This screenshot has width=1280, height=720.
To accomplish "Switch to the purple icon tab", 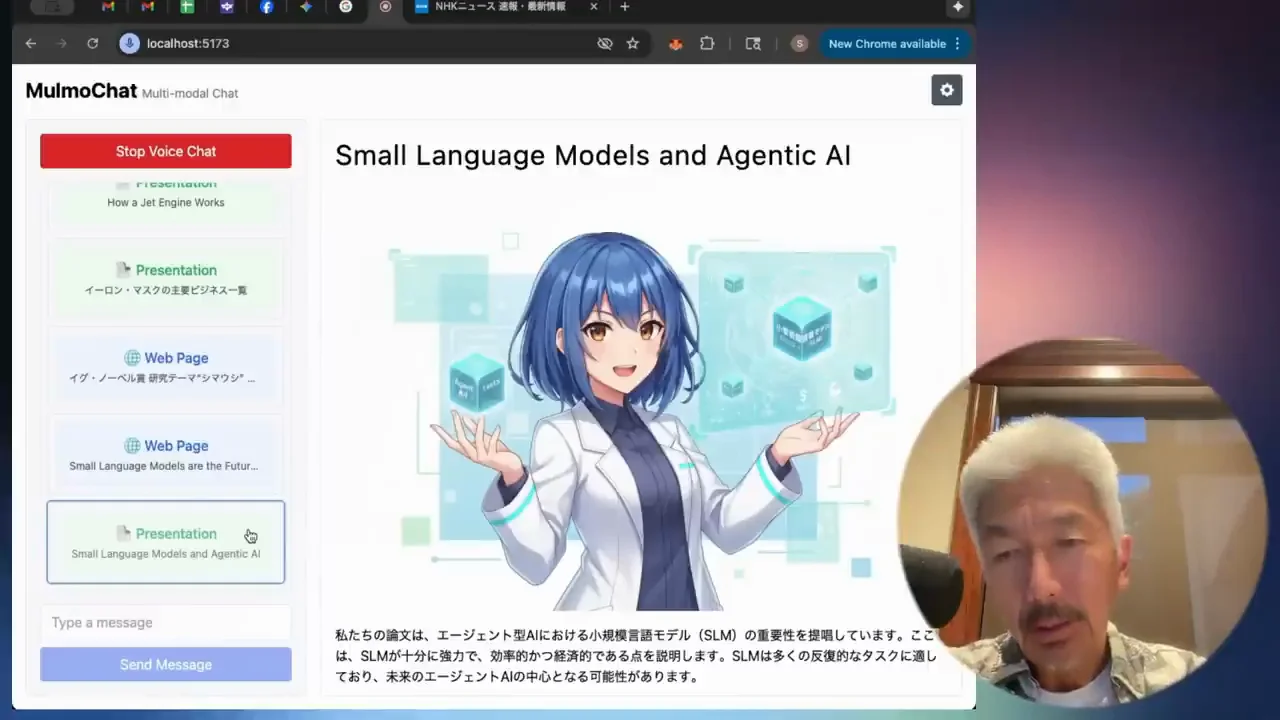I will (227, 7).
